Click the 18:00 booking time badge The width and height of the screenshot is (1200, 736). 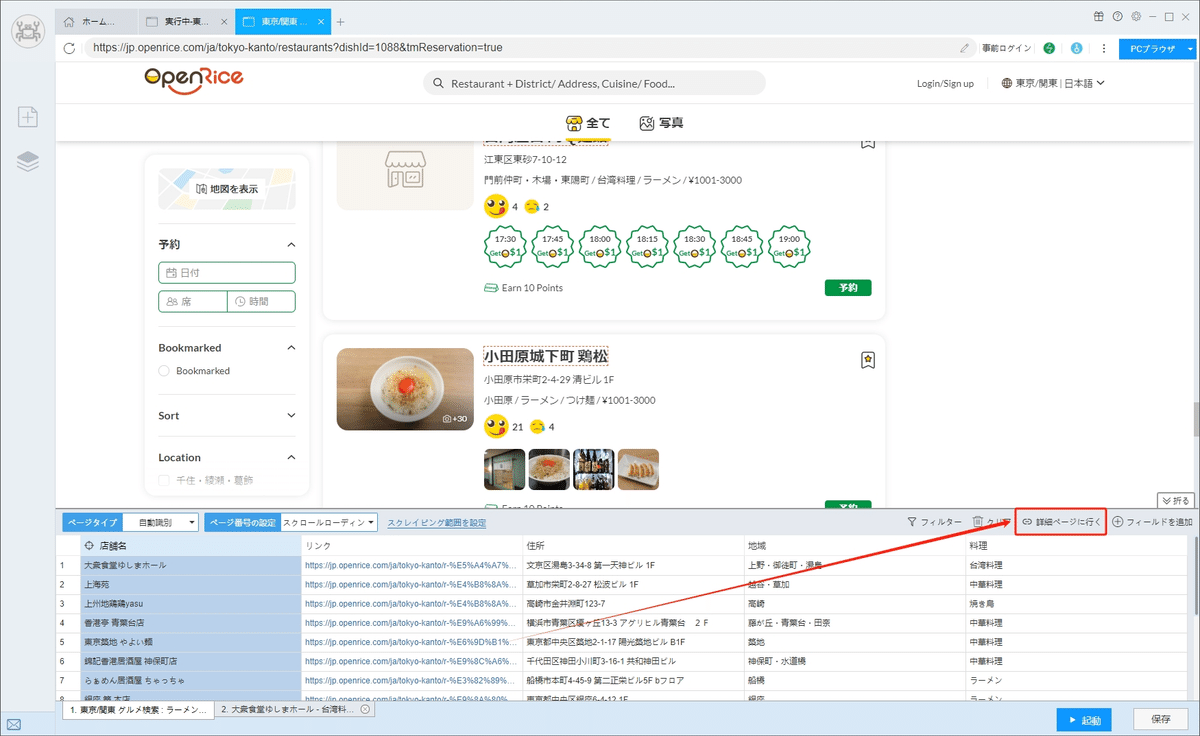point(600,246)
